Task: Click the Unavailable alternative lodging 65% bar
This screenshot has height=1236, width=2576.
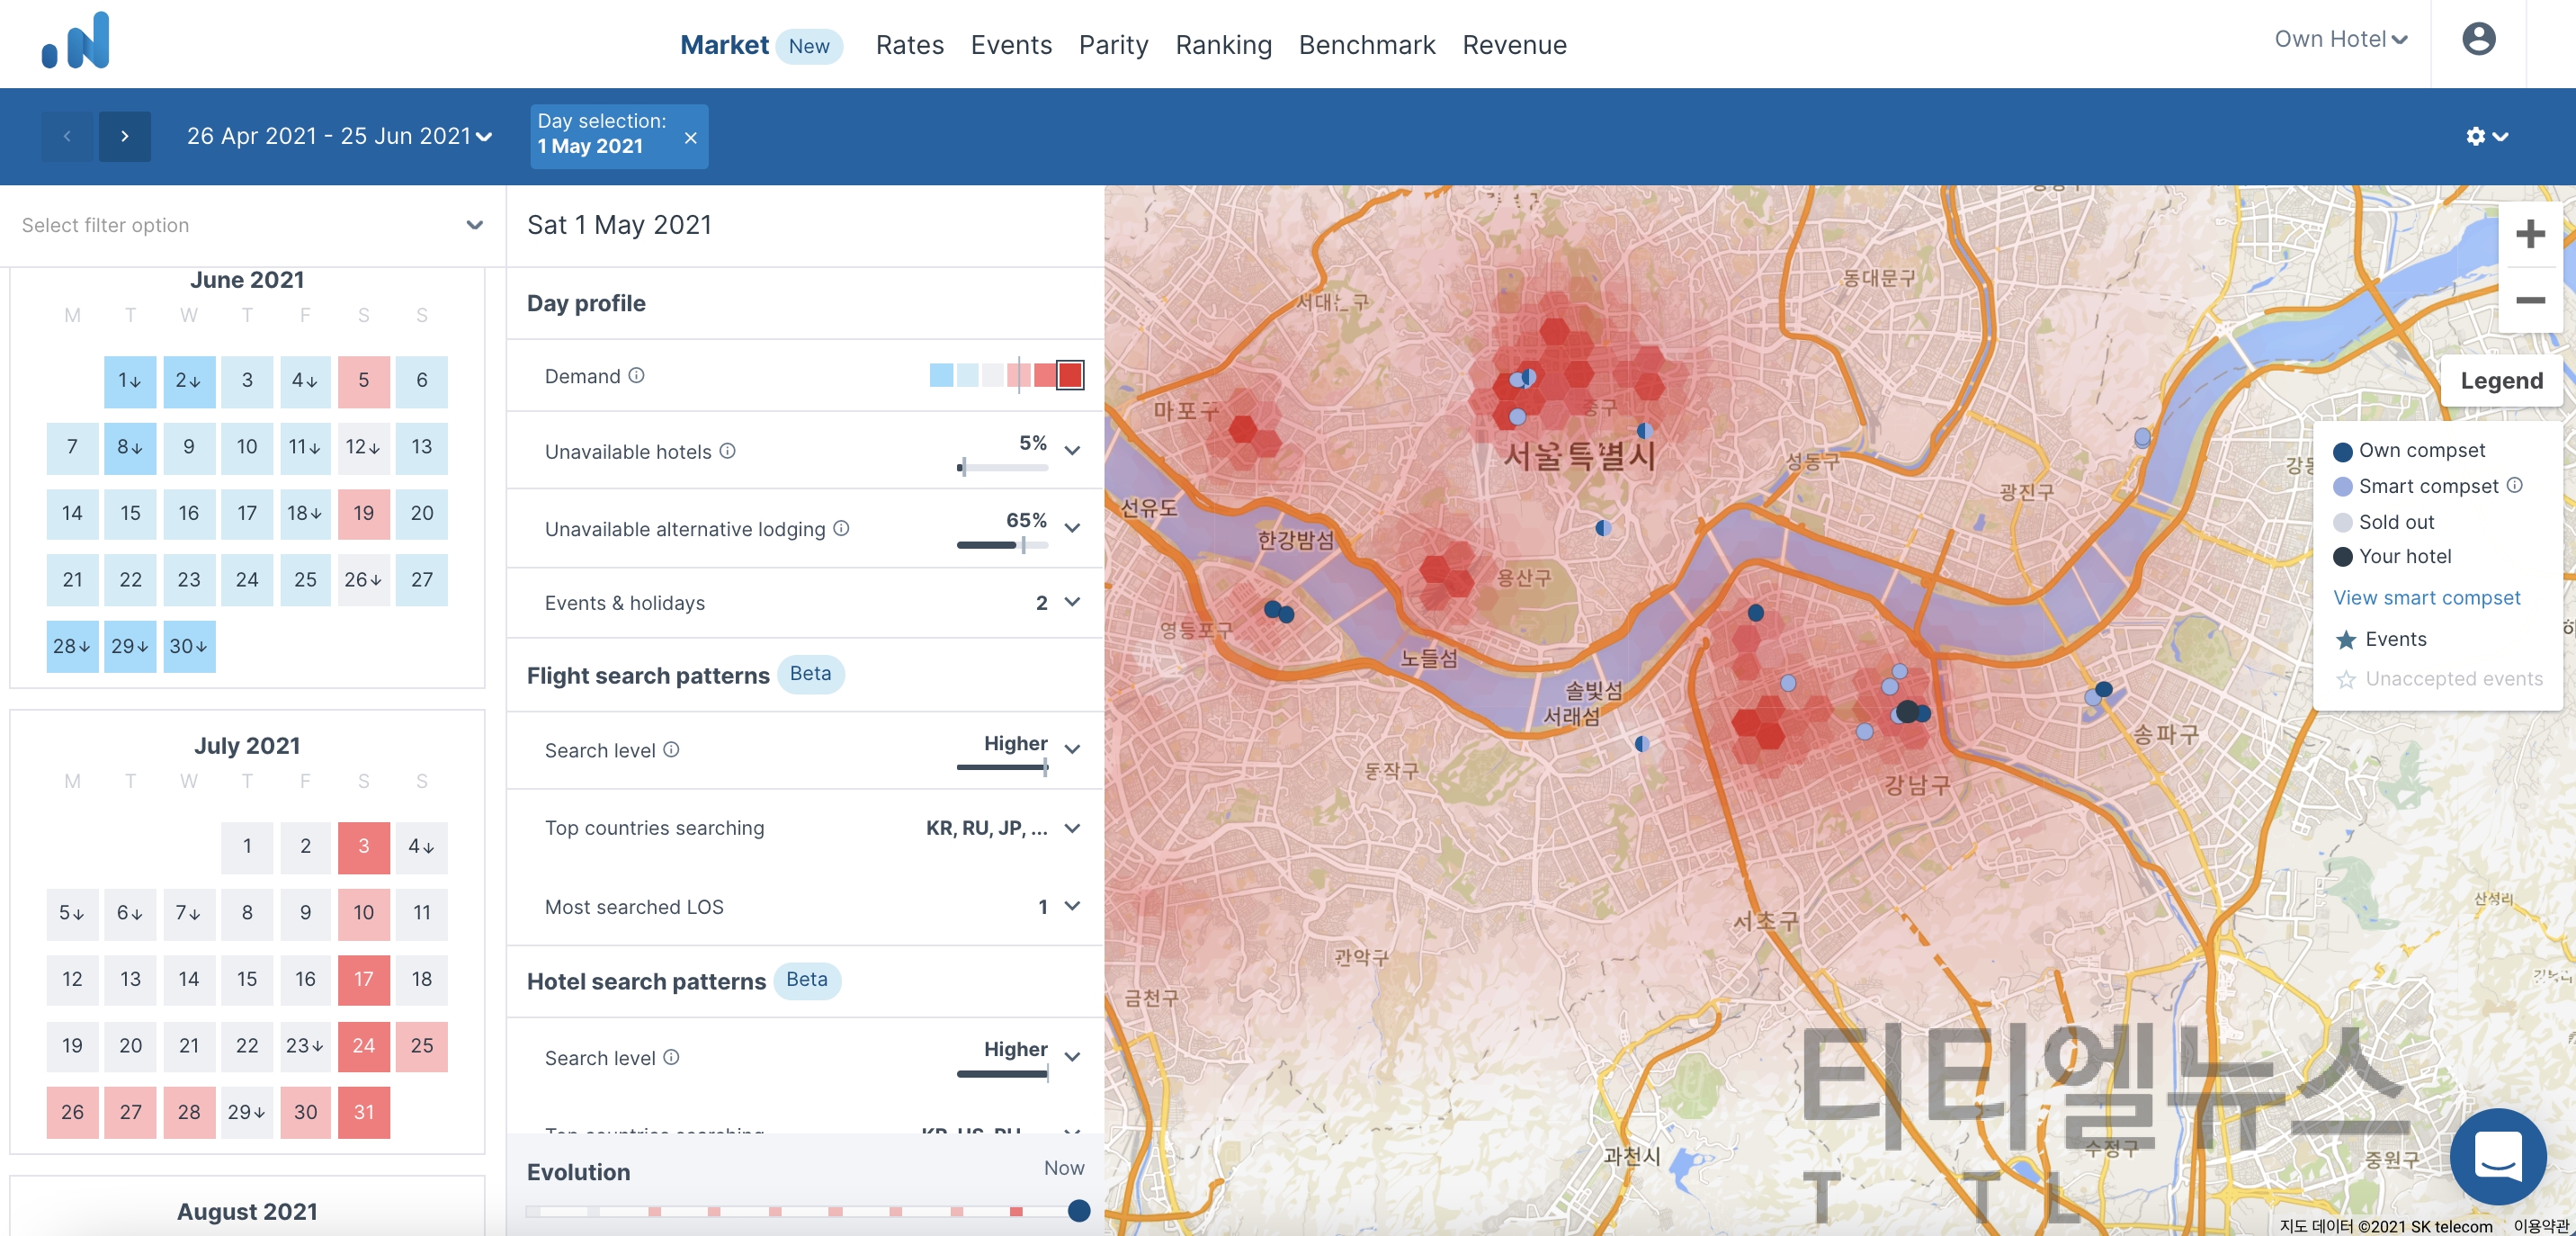Action: pos(1002,545)
